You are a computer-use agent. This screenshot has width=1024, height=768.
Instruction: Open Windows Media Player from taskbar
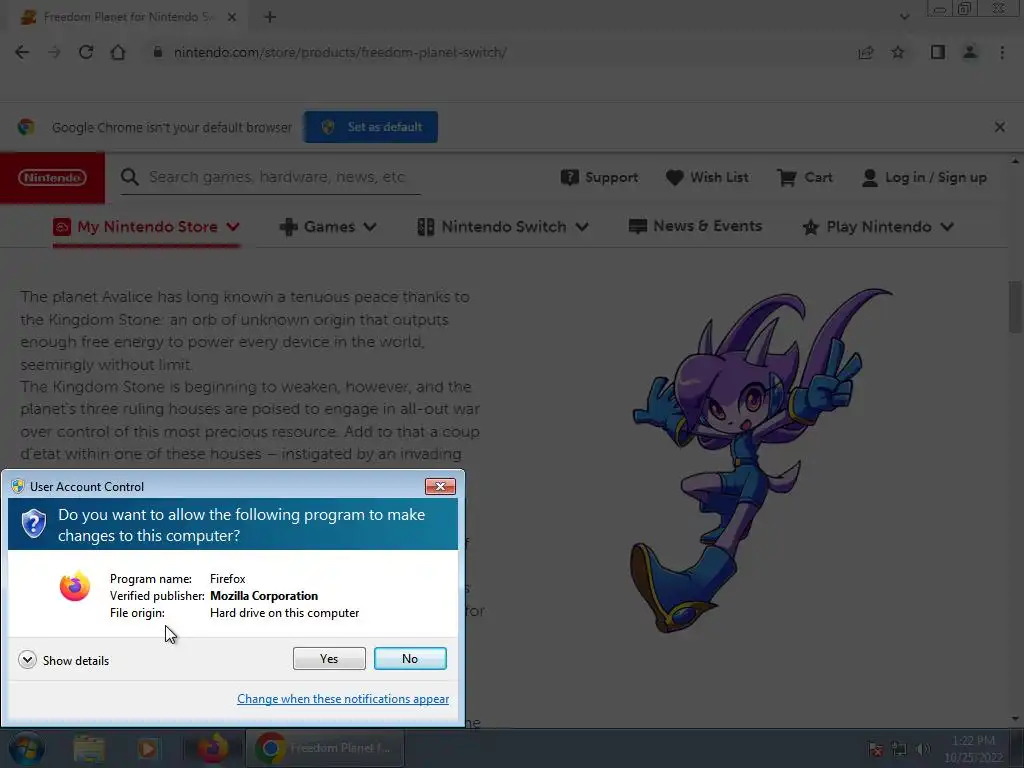(x=148, y=748)
